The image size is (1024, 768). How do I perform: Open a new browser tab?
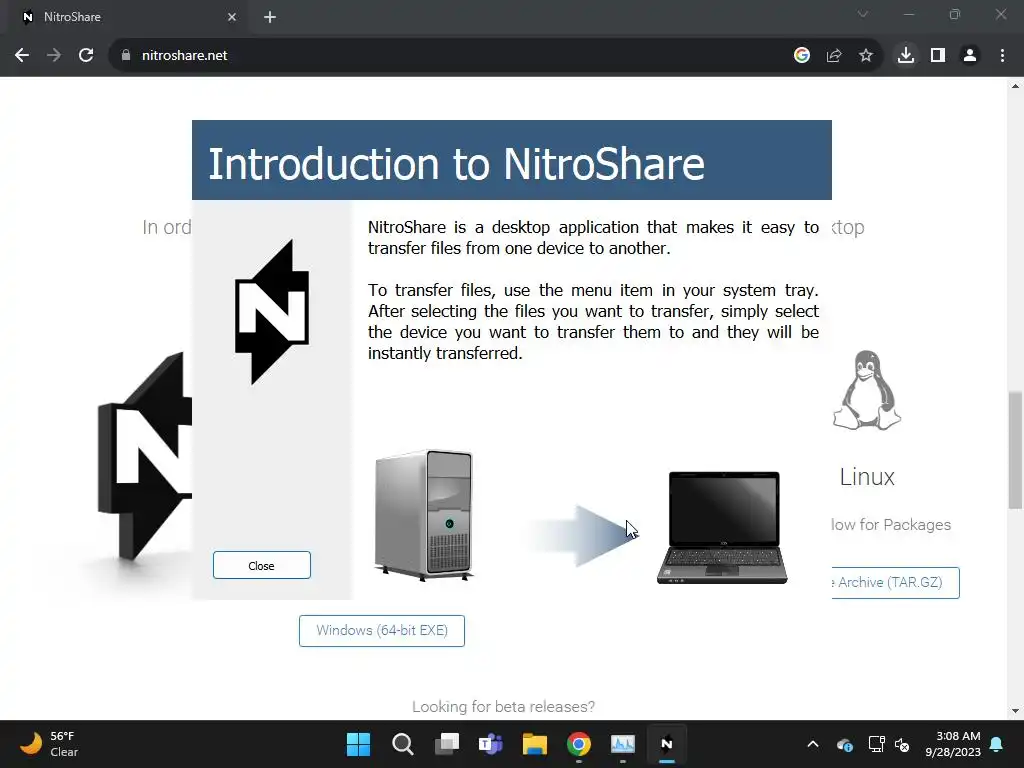click(x=270, y=17)
